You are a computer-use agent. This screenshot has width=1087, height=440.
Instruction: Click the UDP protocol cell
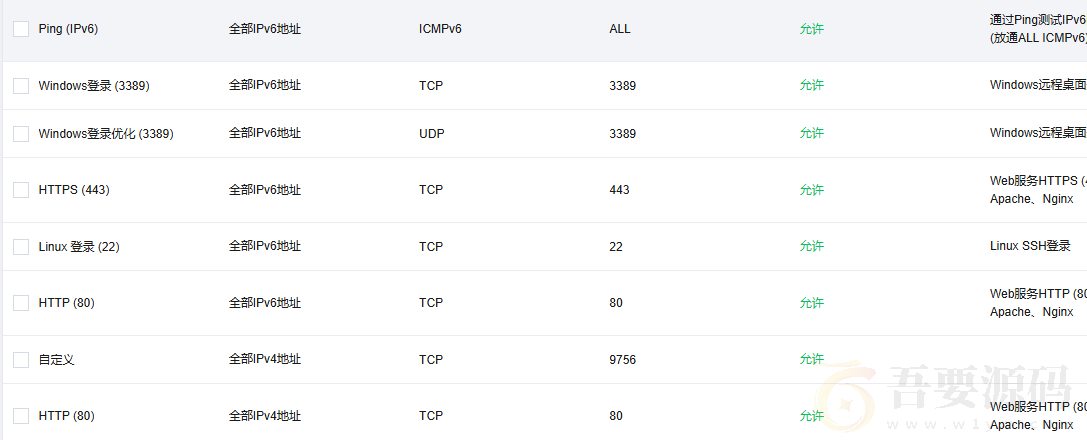431,134
